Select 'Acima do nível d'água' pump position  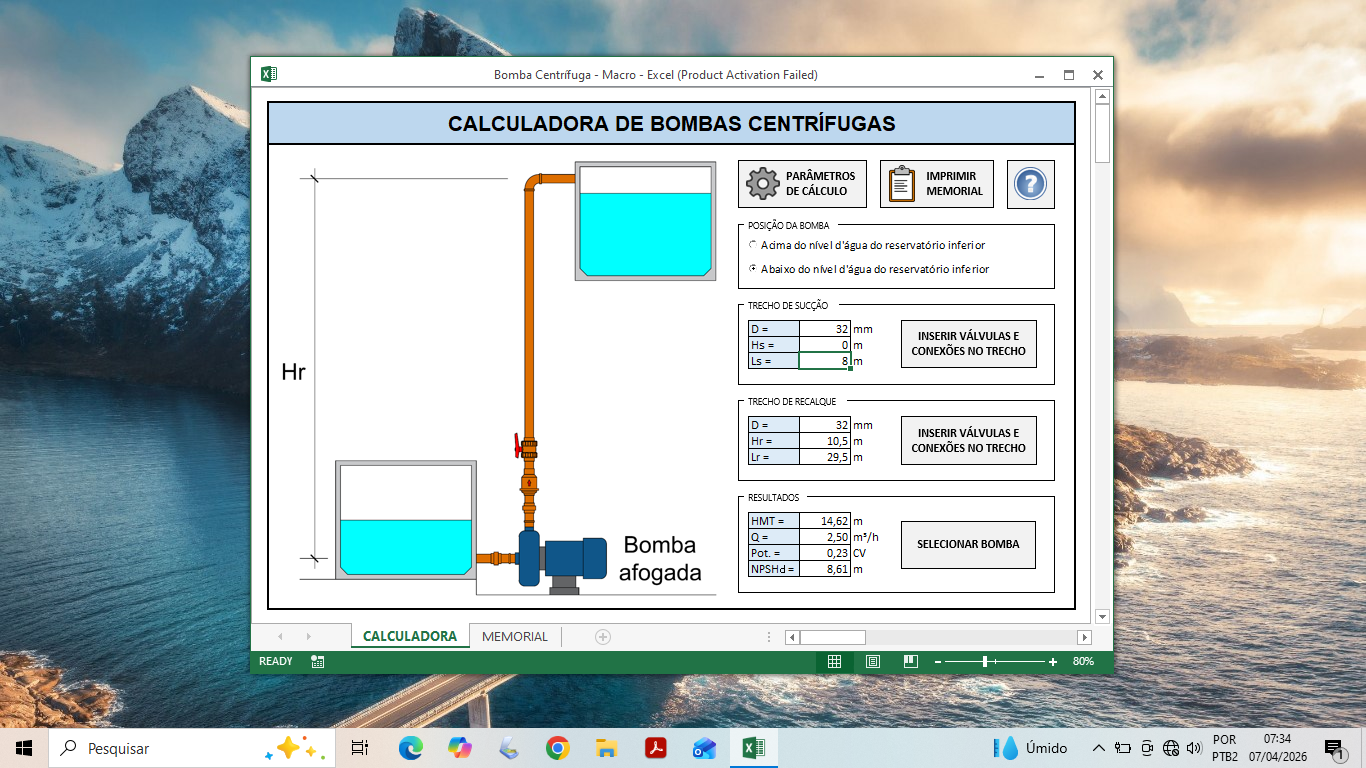coord(867,245)
